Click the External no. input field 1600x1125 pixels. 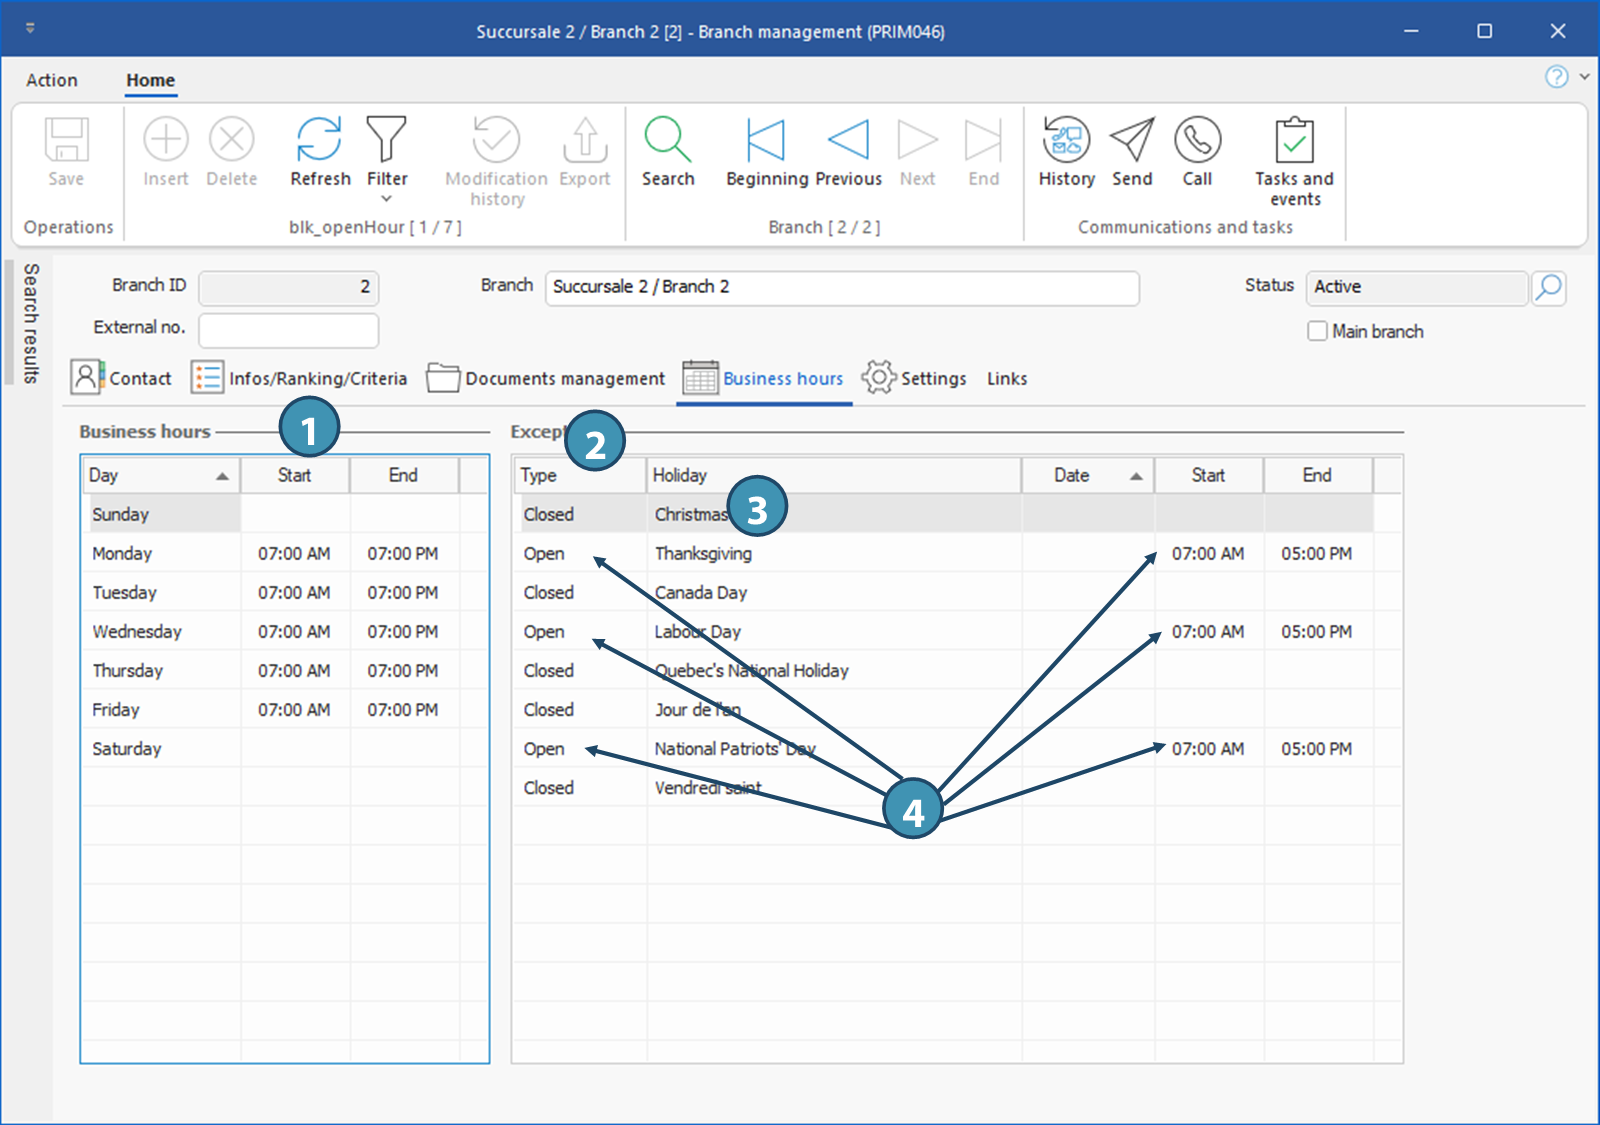click(288, 330)
